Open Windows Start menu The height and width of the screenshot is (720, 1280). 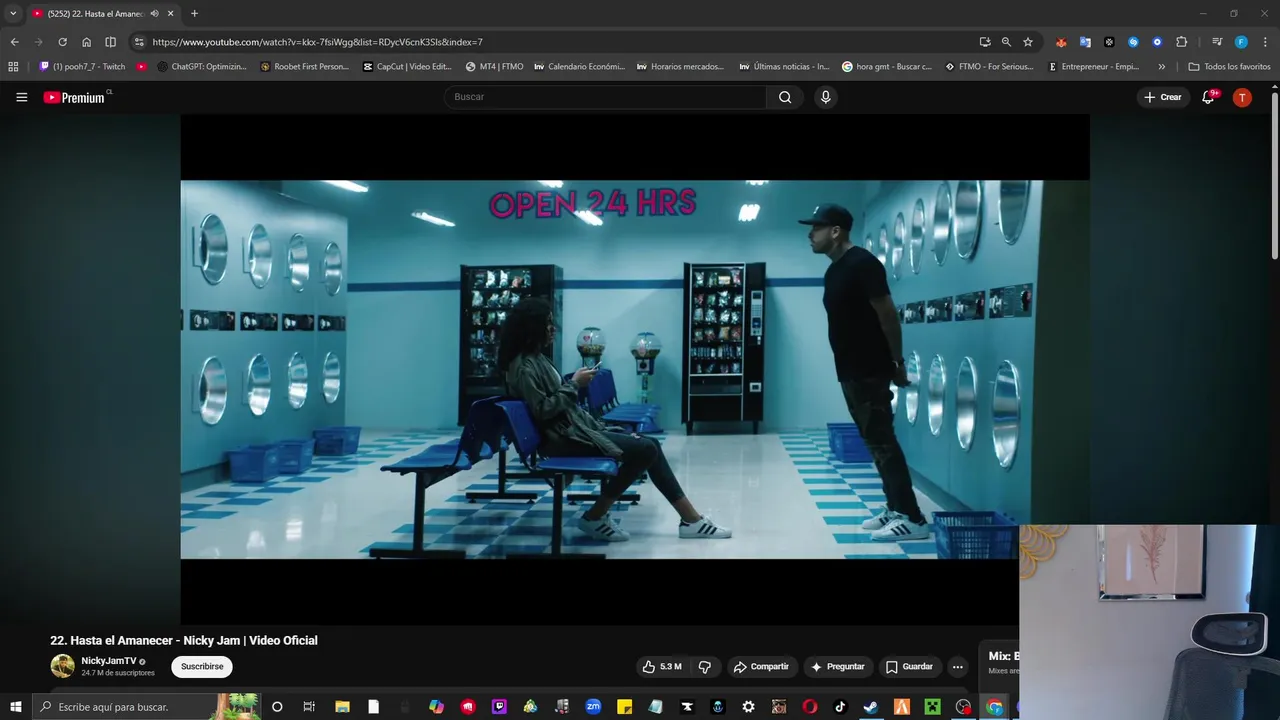point(15,707)
